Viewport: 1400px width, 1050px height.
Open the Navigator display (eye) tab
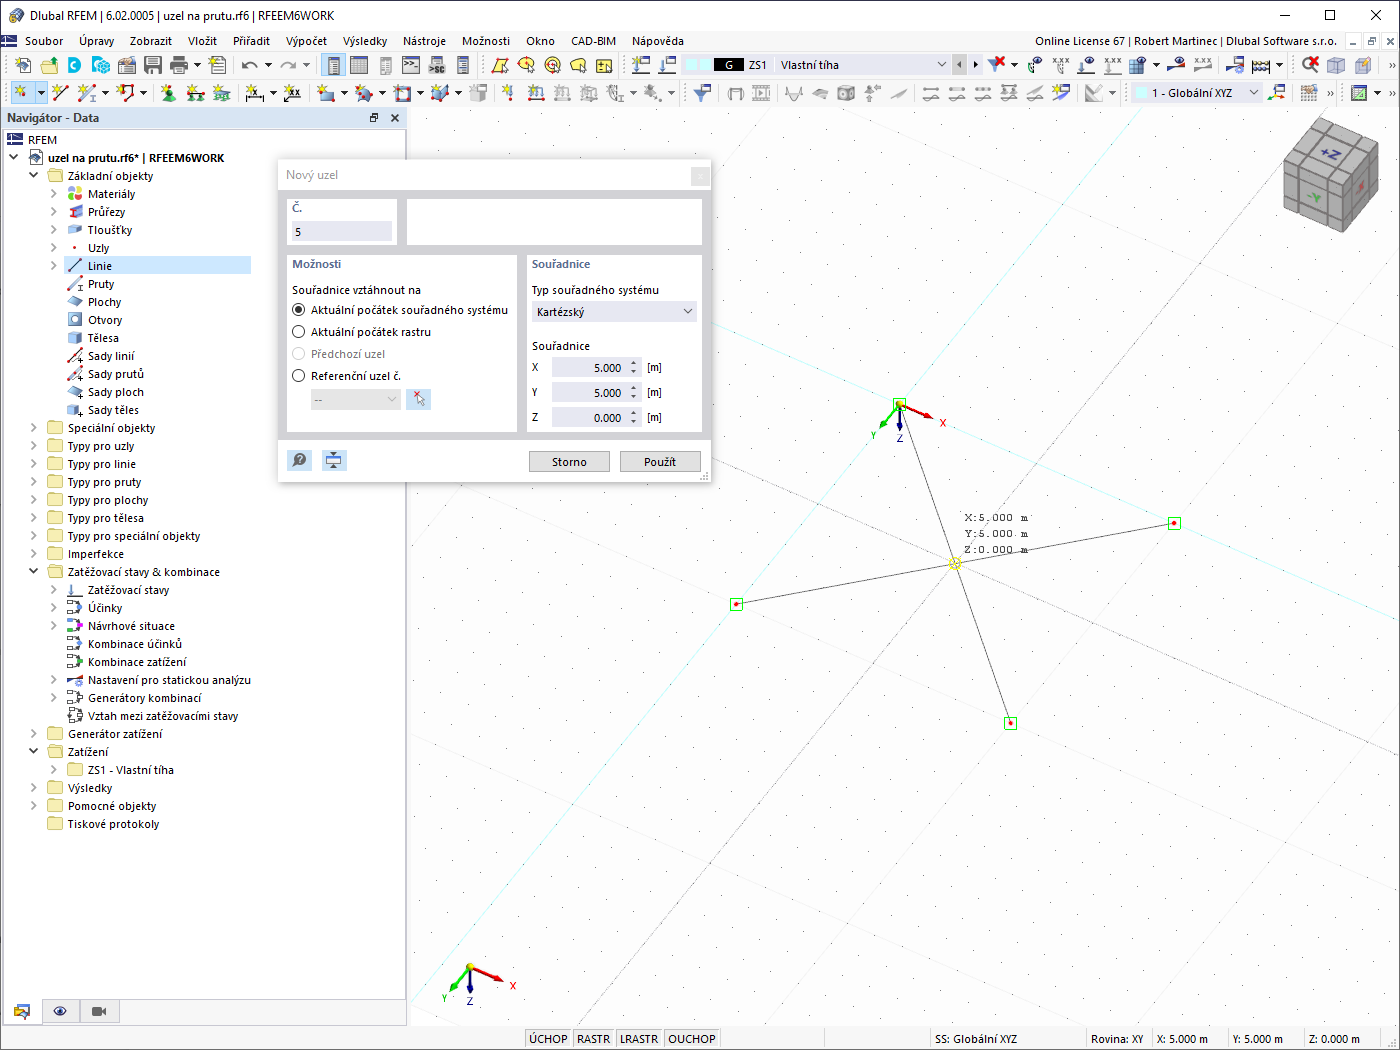[60, 1011]
